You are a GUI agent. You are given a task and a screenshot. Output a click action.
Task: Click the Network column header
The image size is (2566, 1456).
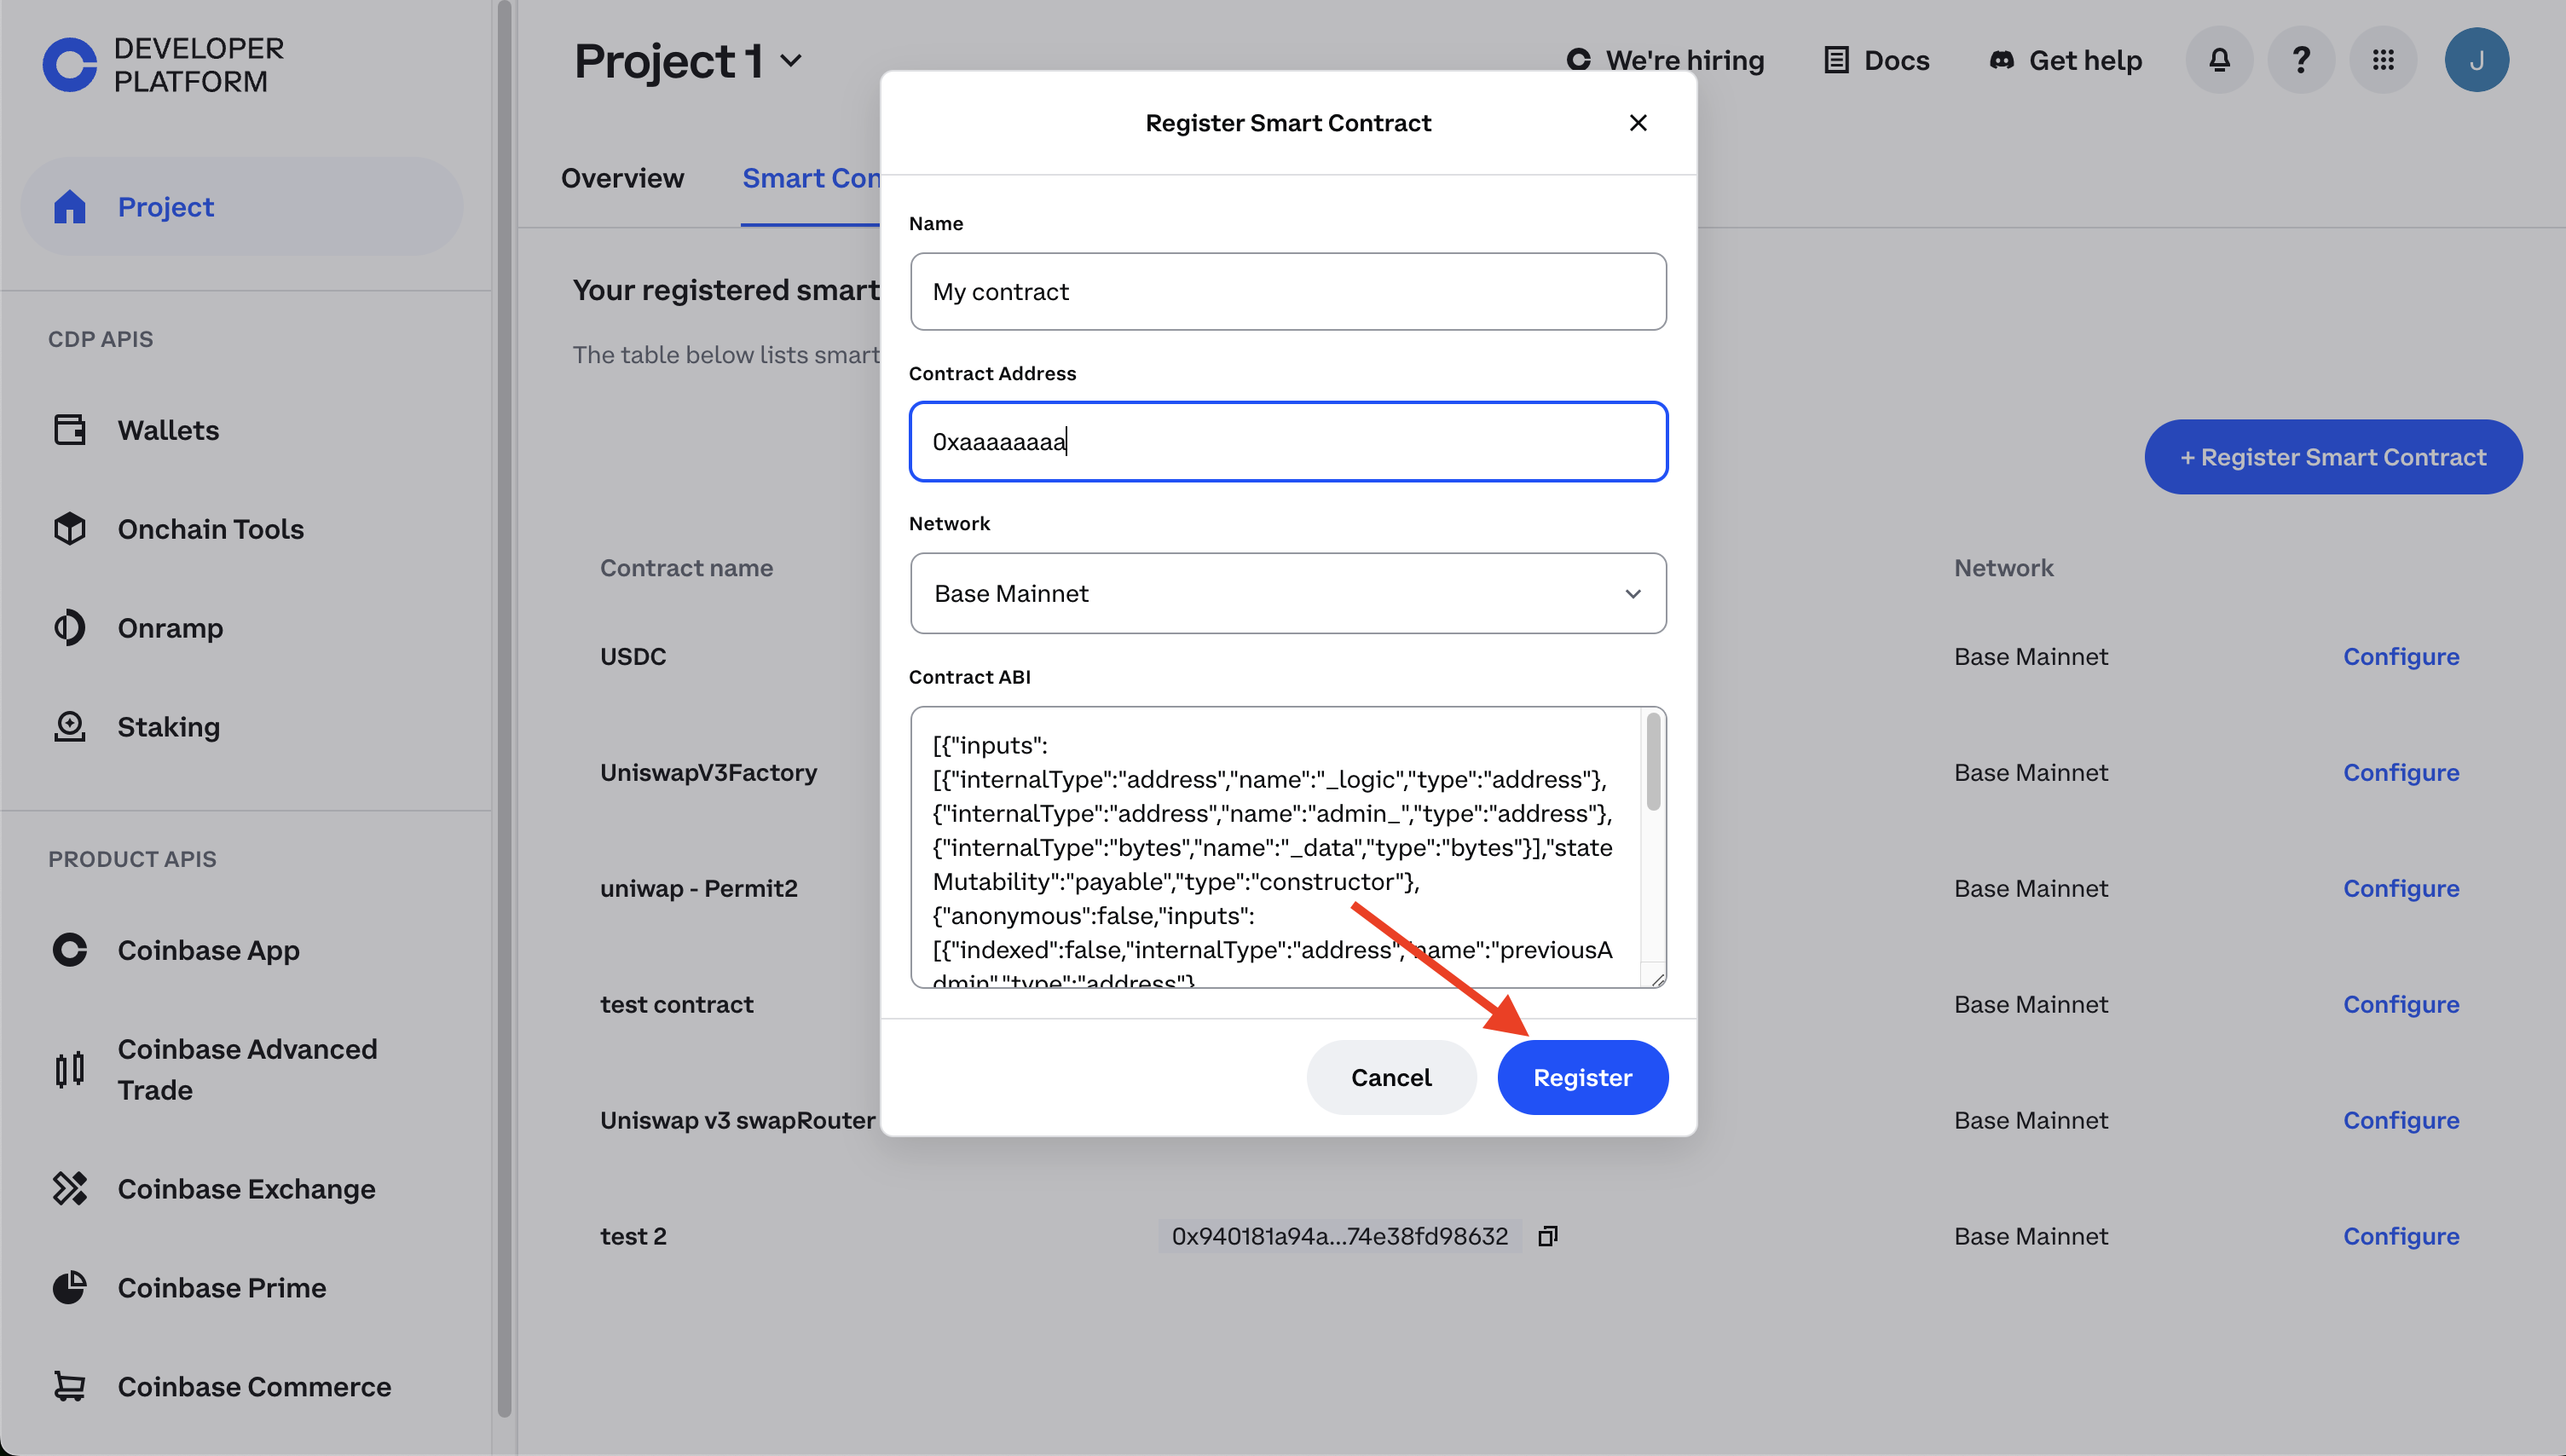point(2003,568)
